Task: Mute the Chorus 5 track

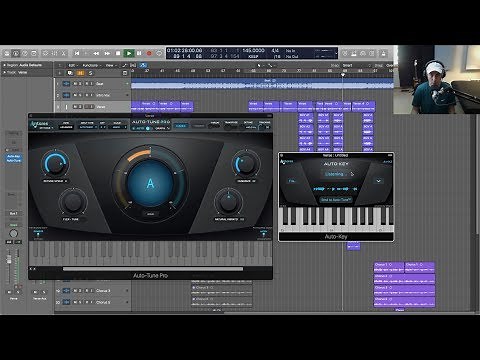Action: pos(75,302)
